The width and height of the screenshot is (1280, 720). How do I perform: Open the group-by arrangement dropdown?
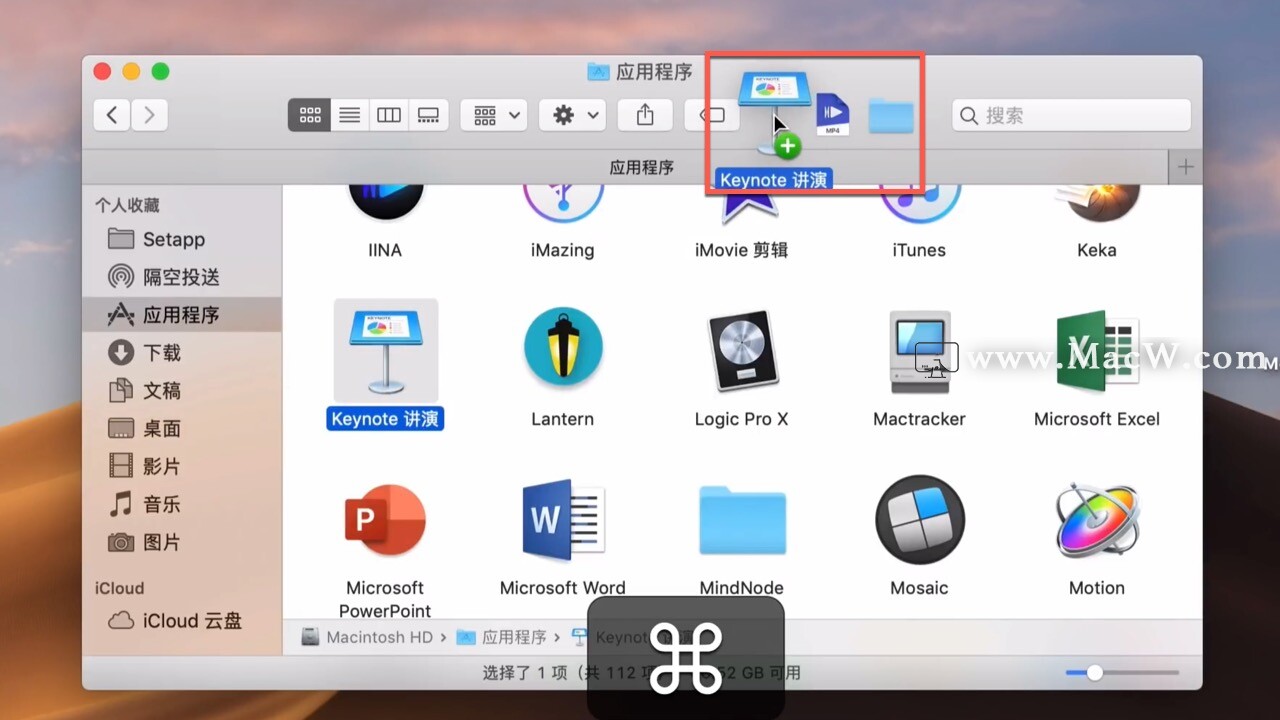[494, 115]
